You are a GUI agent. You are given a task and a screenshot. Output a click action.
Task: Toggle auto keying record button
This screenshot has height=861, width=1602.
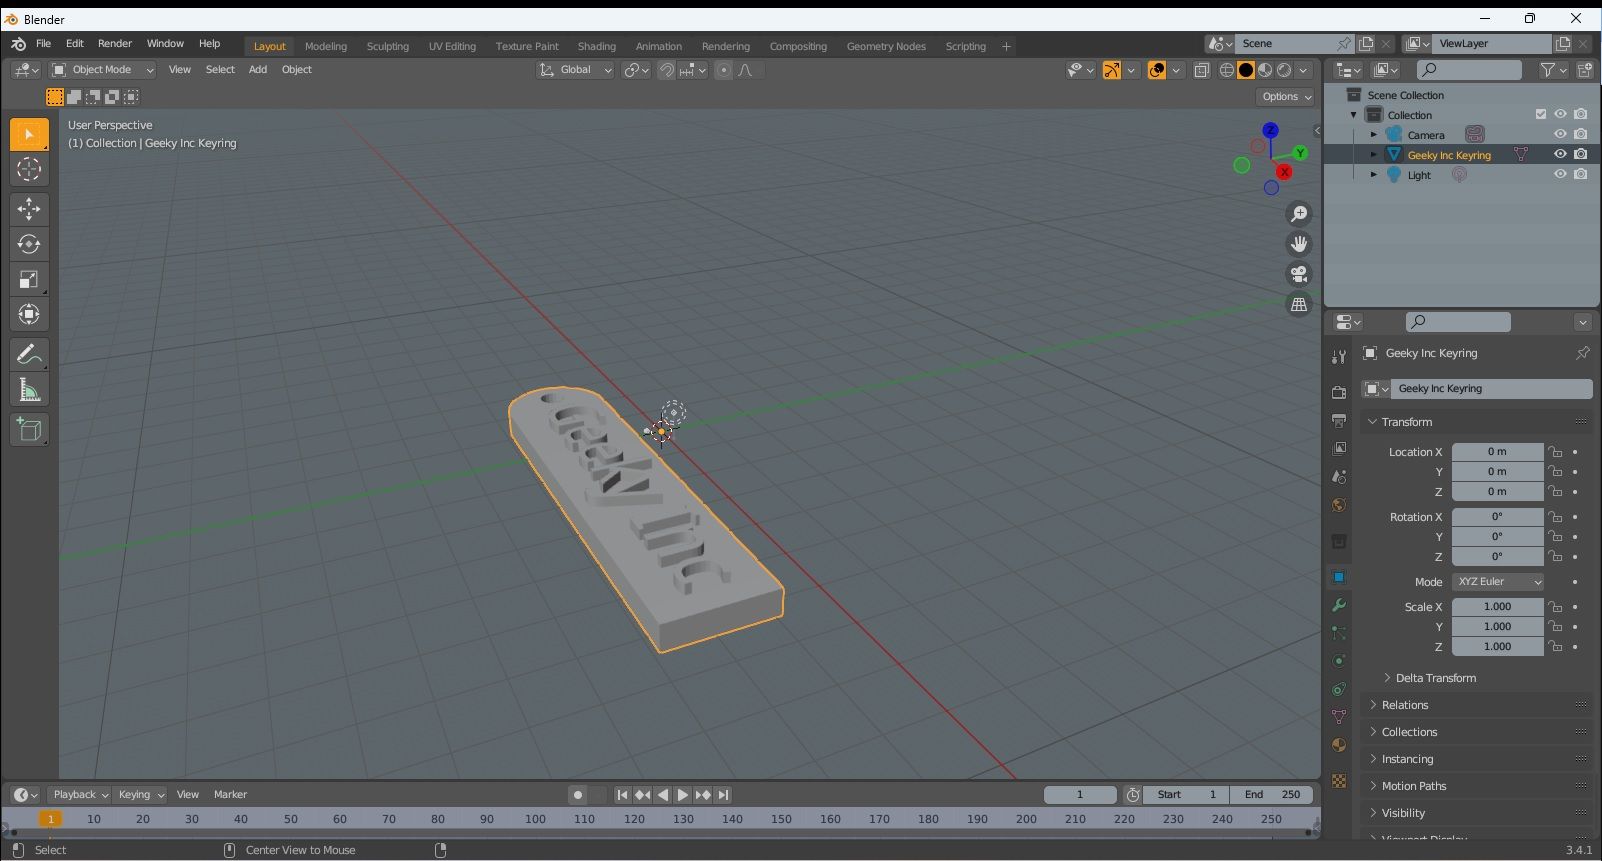click(577, 795)
